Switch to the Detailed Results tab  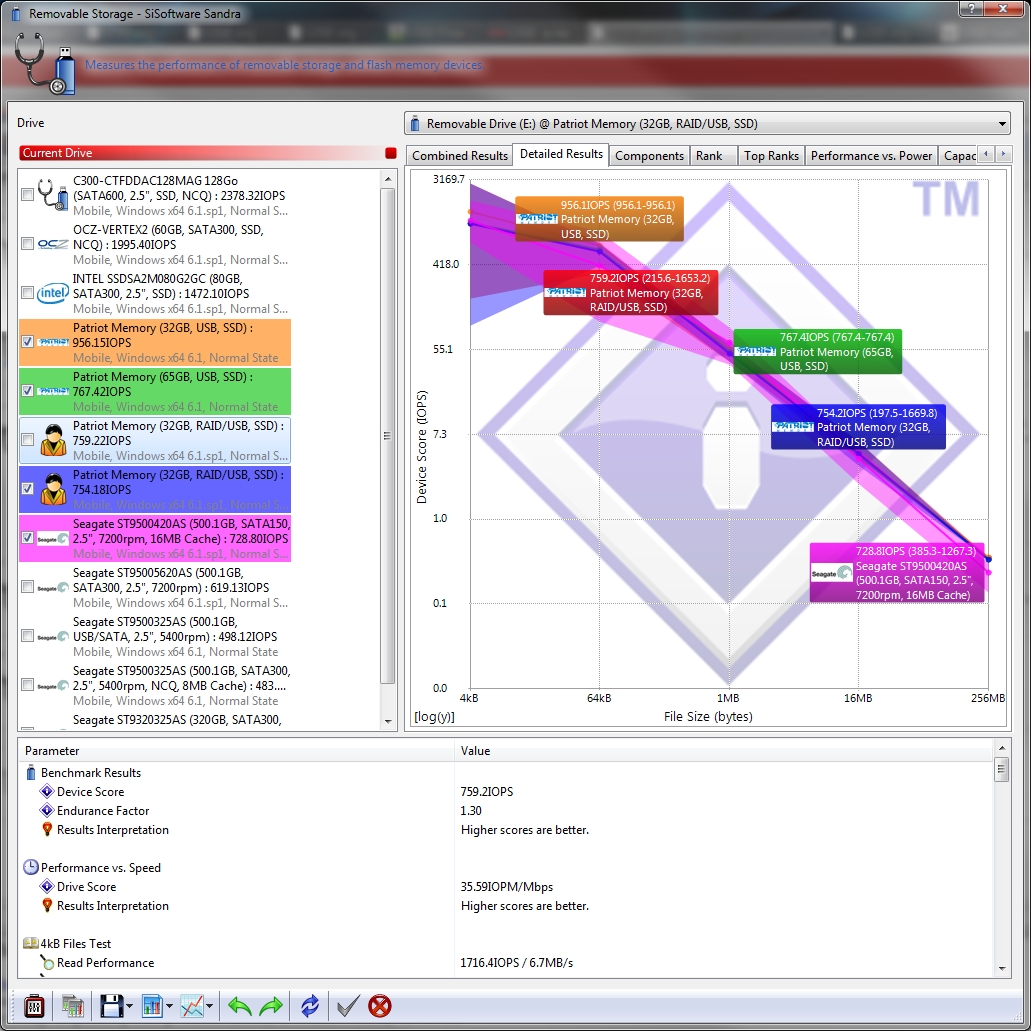tap(561, 154)
